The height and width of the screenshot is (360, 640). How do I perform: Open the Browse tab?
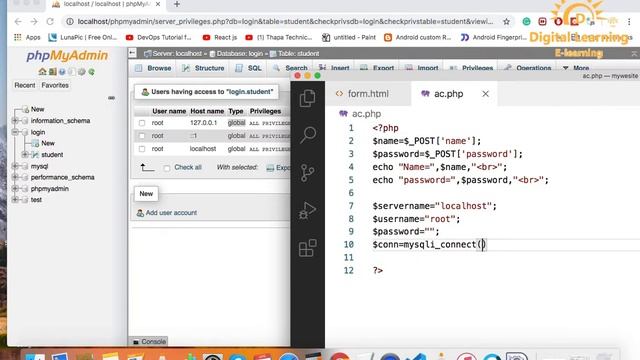point(153,68)
